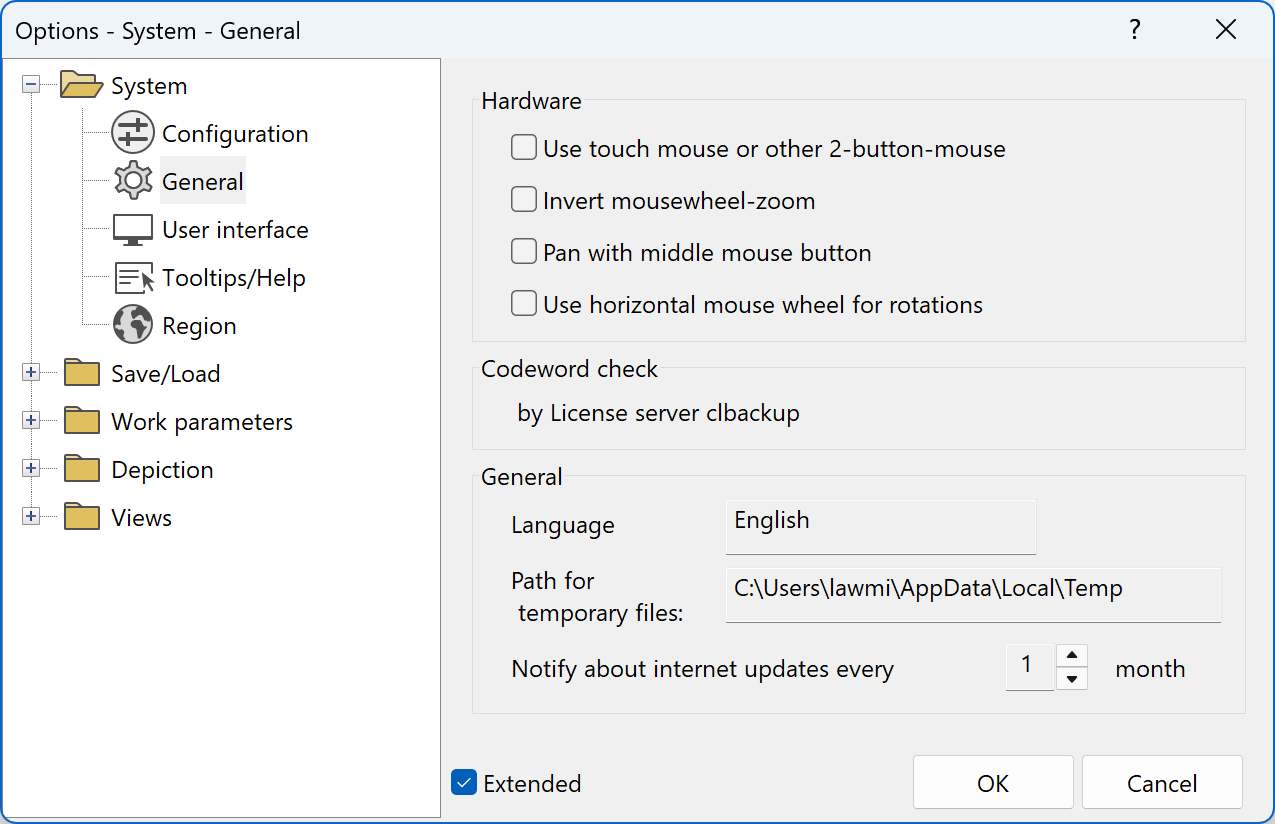Screen dimensions: 1275x824
Task: Enable Pan with middle mouse button
Action: coord(524,253)
